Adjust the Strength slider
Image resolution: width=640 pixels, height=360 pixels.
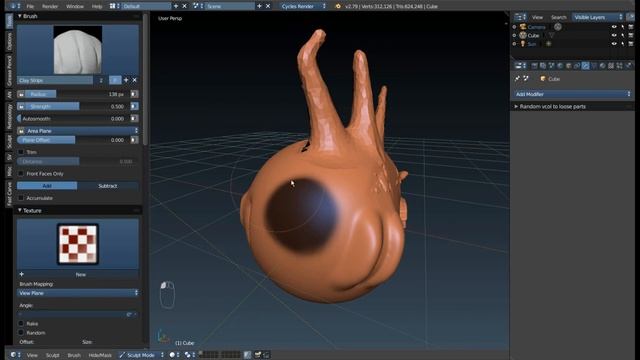tap(77, 107)
